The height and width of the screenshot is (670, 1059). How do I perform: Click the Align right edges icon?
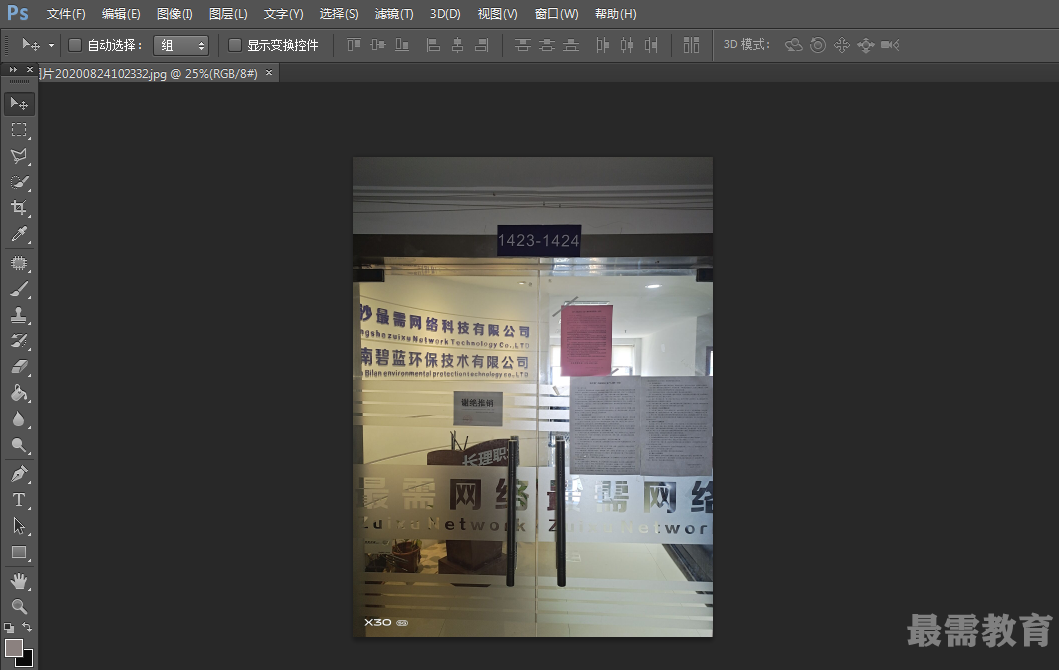point(482,45)
